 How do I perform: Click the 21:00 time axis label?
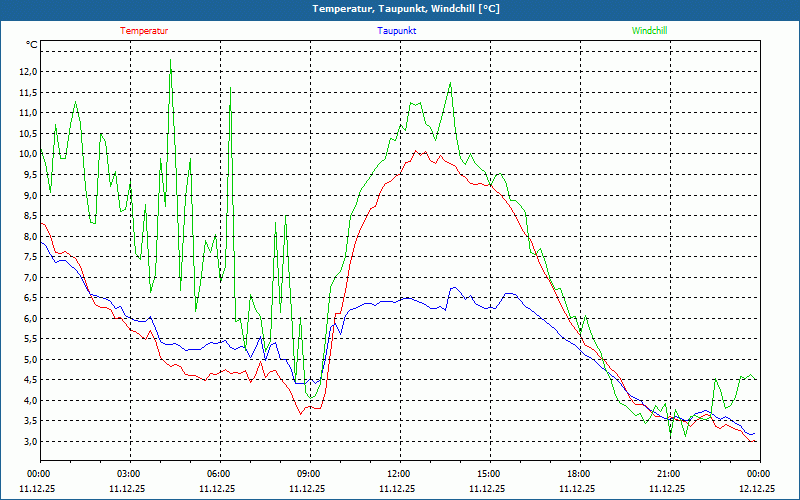click(x=669, y=474)
